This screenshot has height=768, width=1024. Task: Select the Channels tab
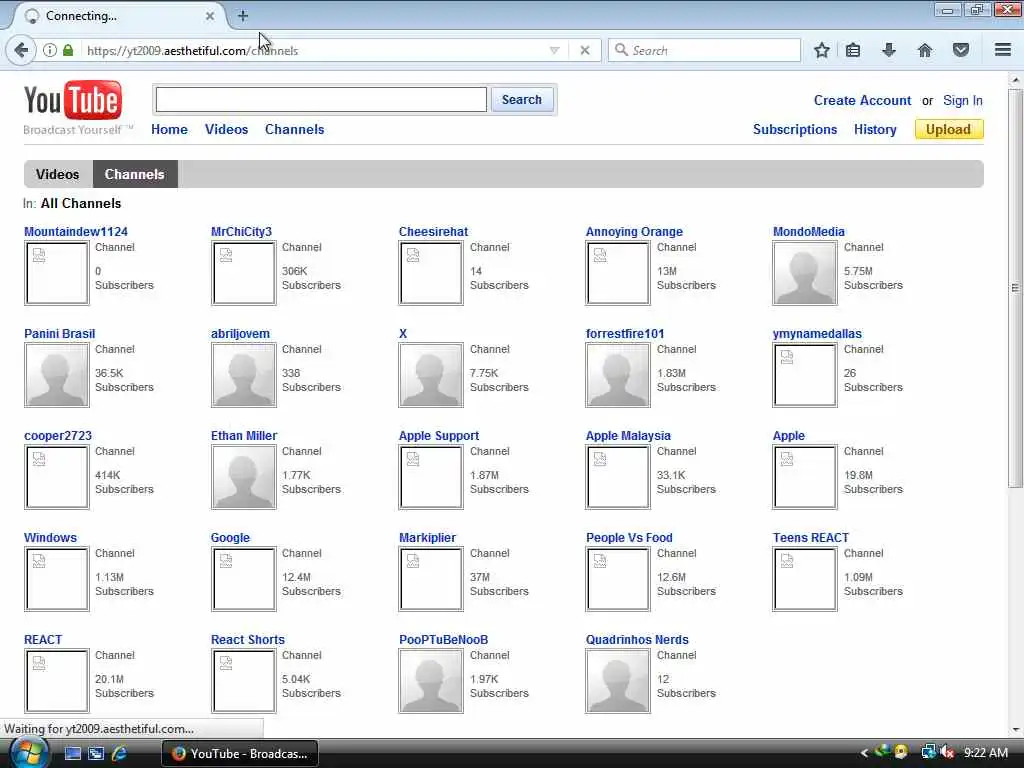135,174
